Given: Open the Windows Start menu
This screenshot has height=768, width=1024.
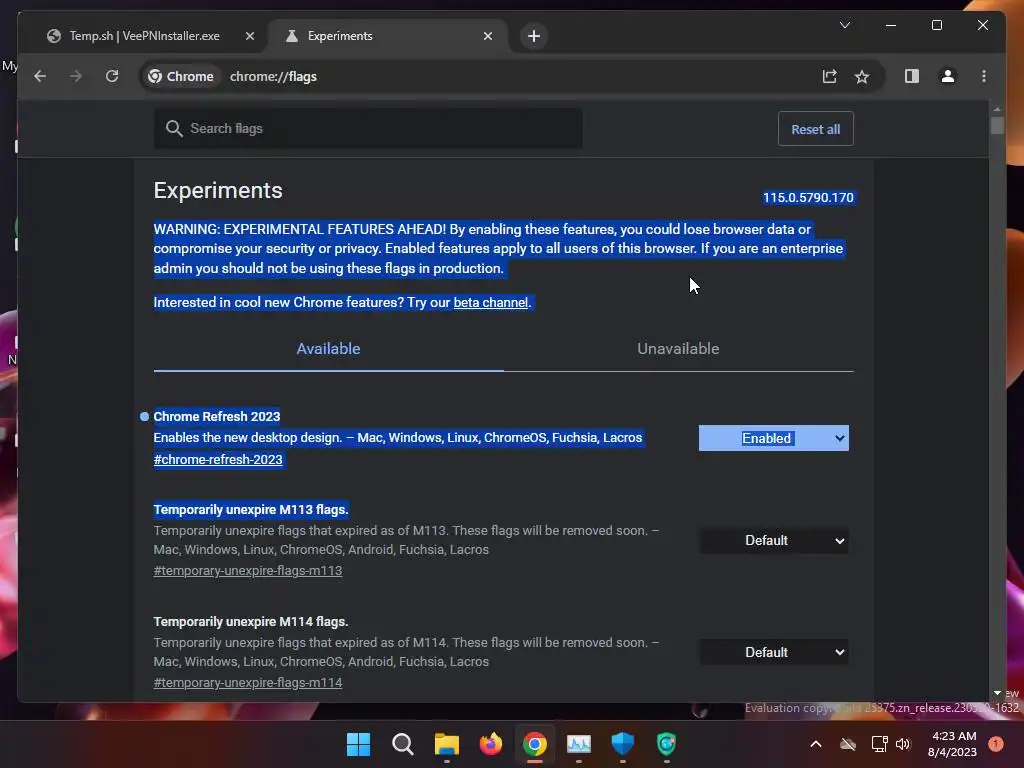Looking at the screenshot, I should tap(358, 744).
